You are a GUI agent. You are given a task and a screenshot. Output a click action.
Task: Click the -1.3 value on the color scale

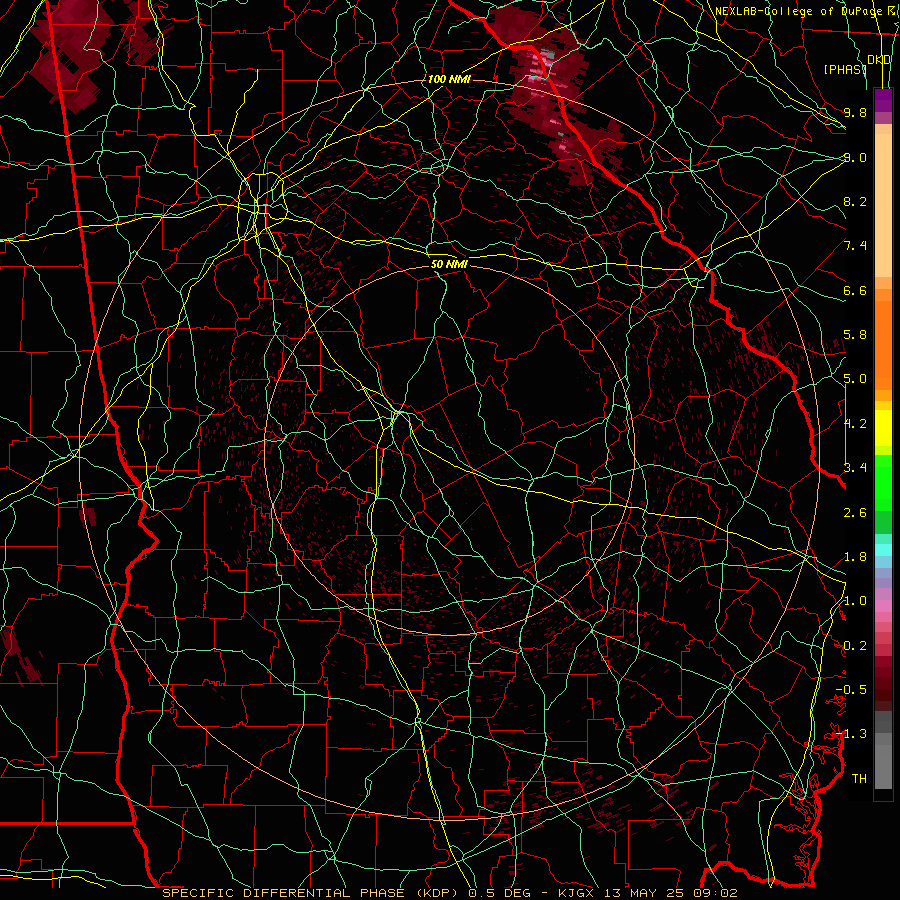pyautogui.click(x=851, y=734)
